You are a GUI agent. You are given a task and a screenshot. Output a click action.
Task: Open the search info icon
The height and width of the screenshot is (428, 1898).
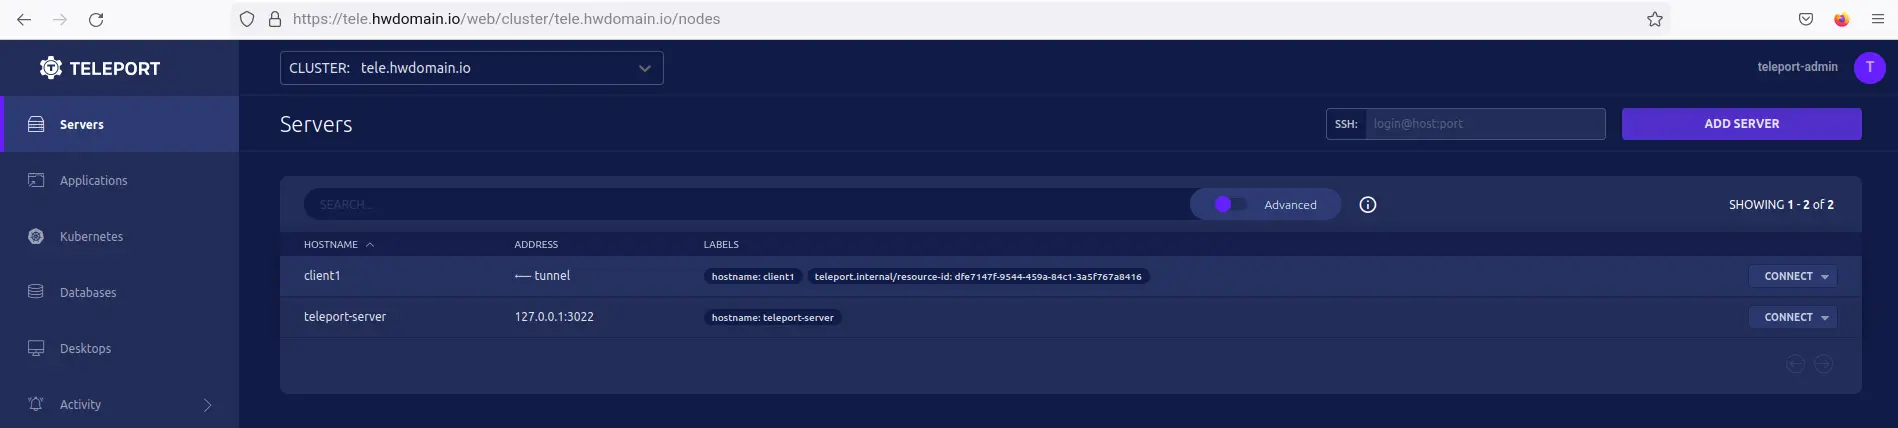point(1368,204)
